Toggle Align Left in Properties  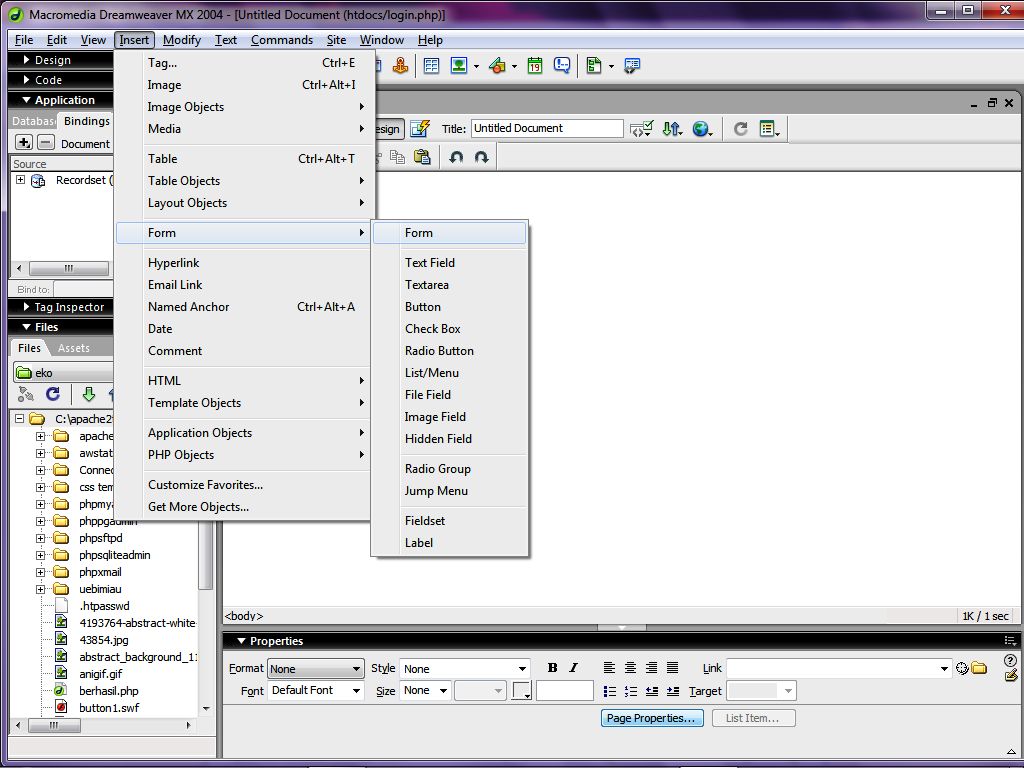609,667
